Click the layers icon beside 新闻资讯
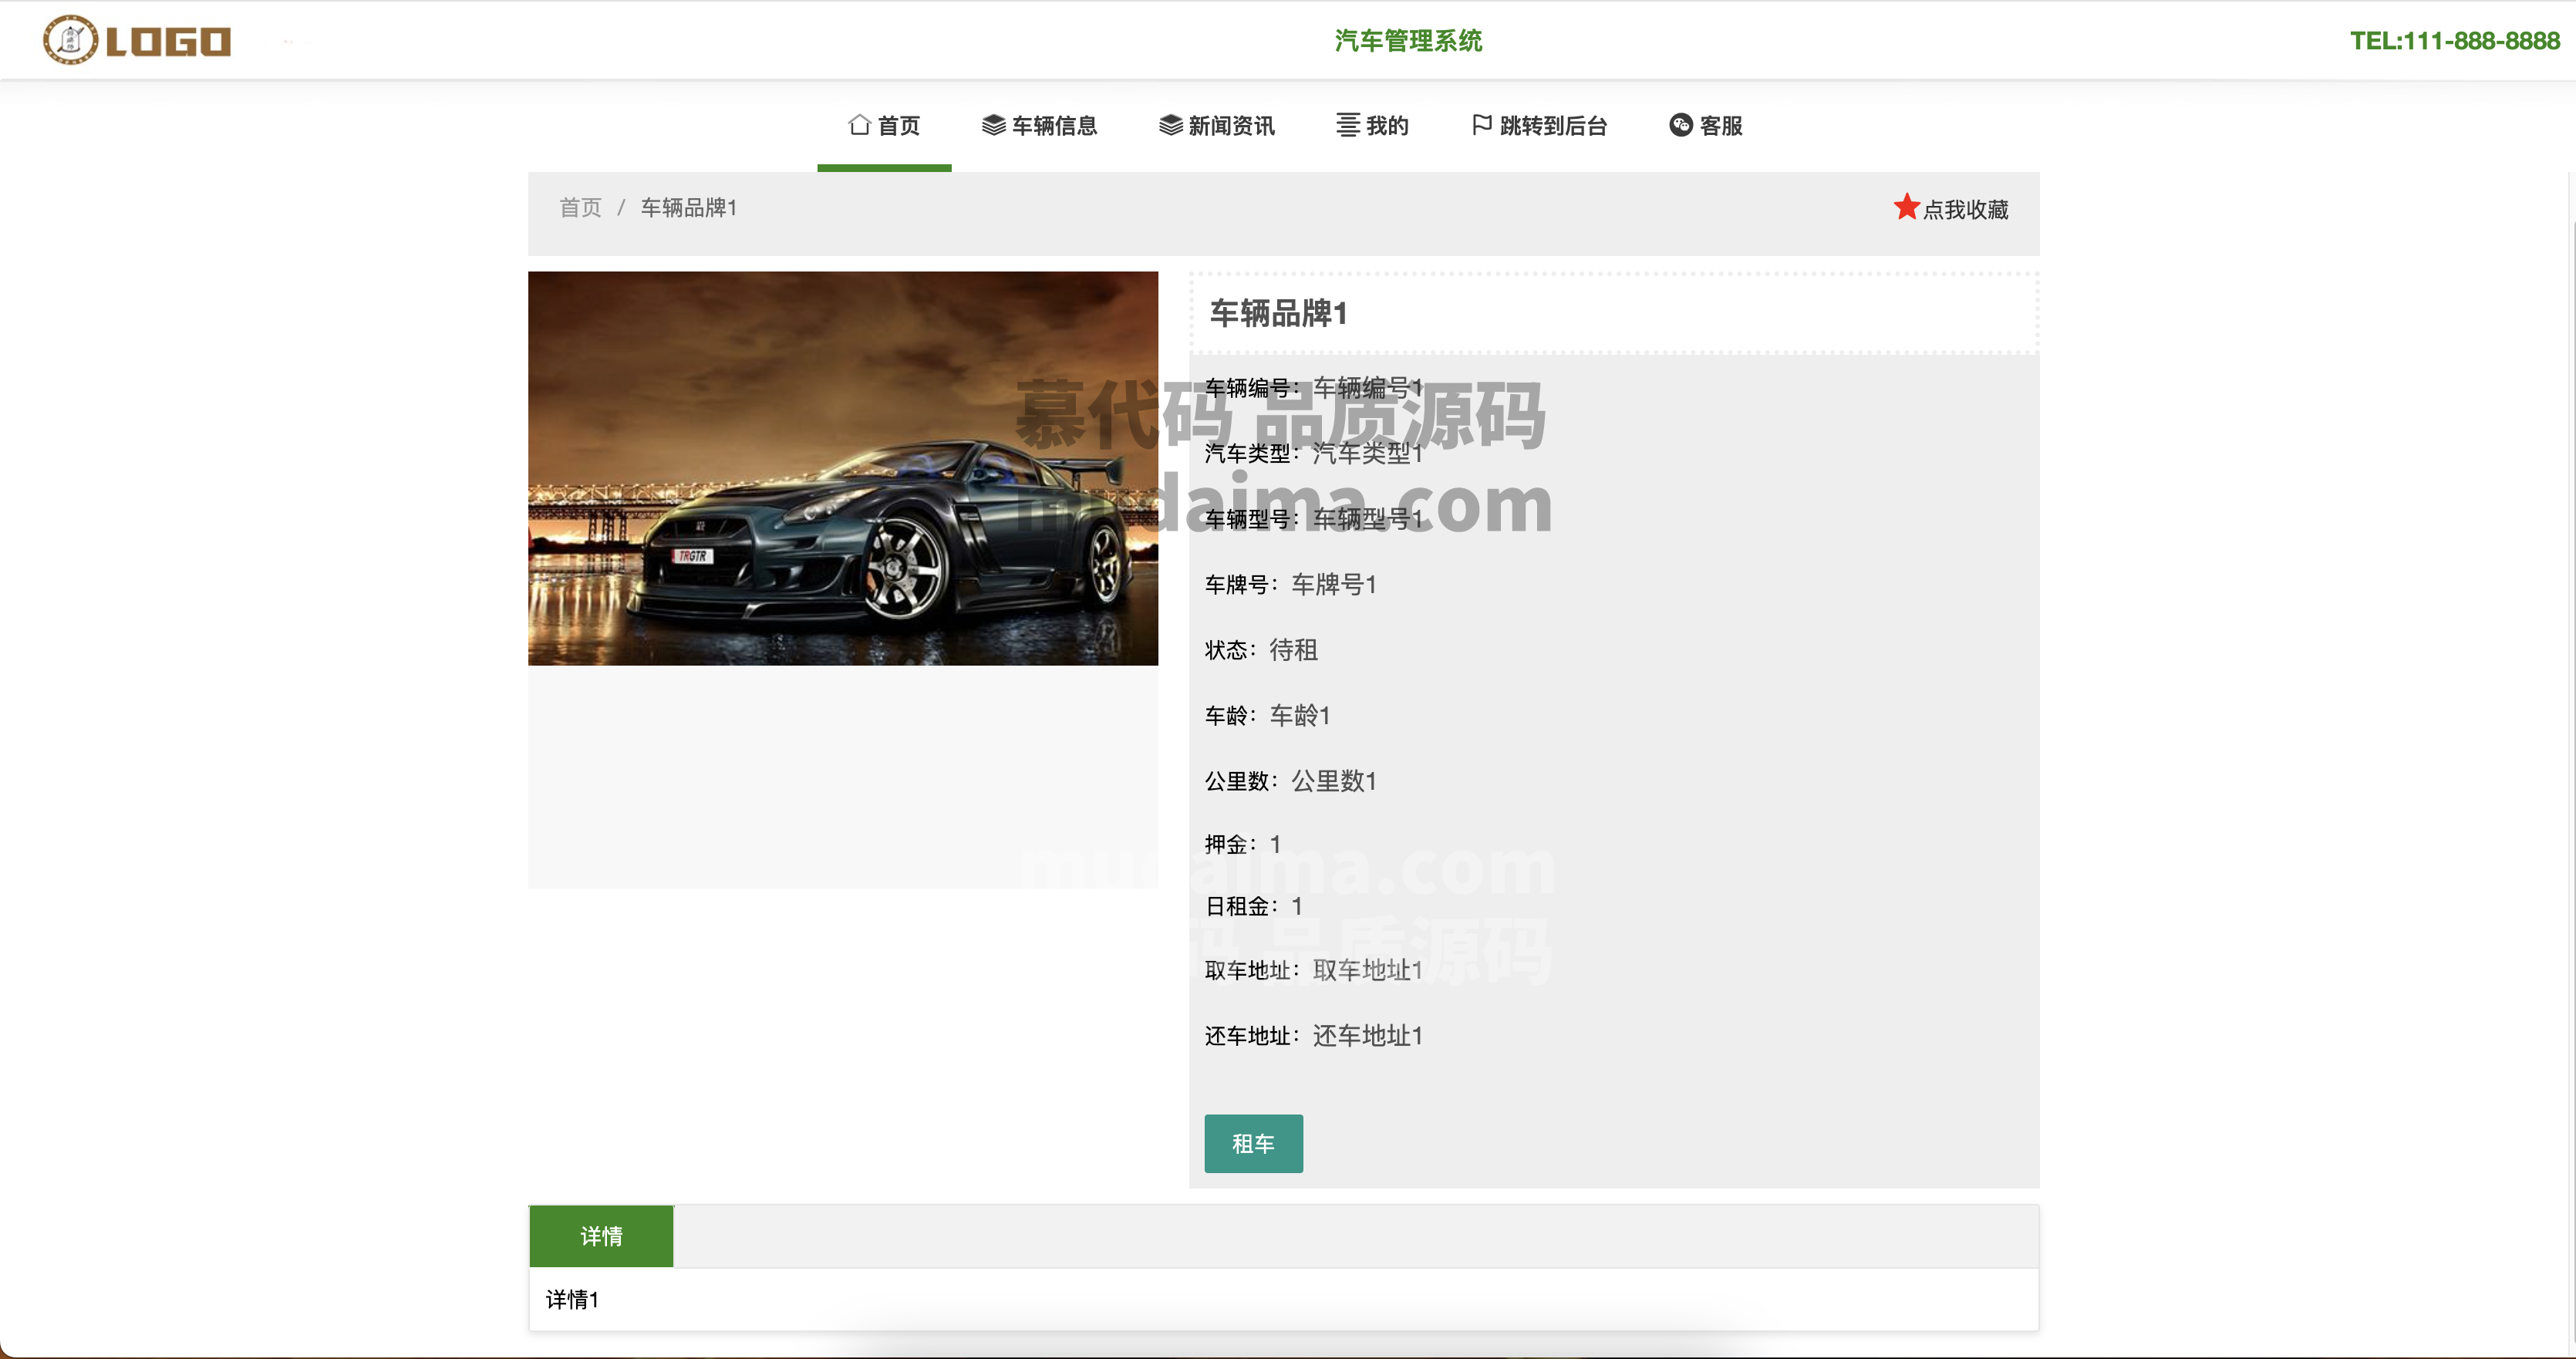Screen dimensions: 2576x1359 pyautogui.click(x=1170, y=125)
